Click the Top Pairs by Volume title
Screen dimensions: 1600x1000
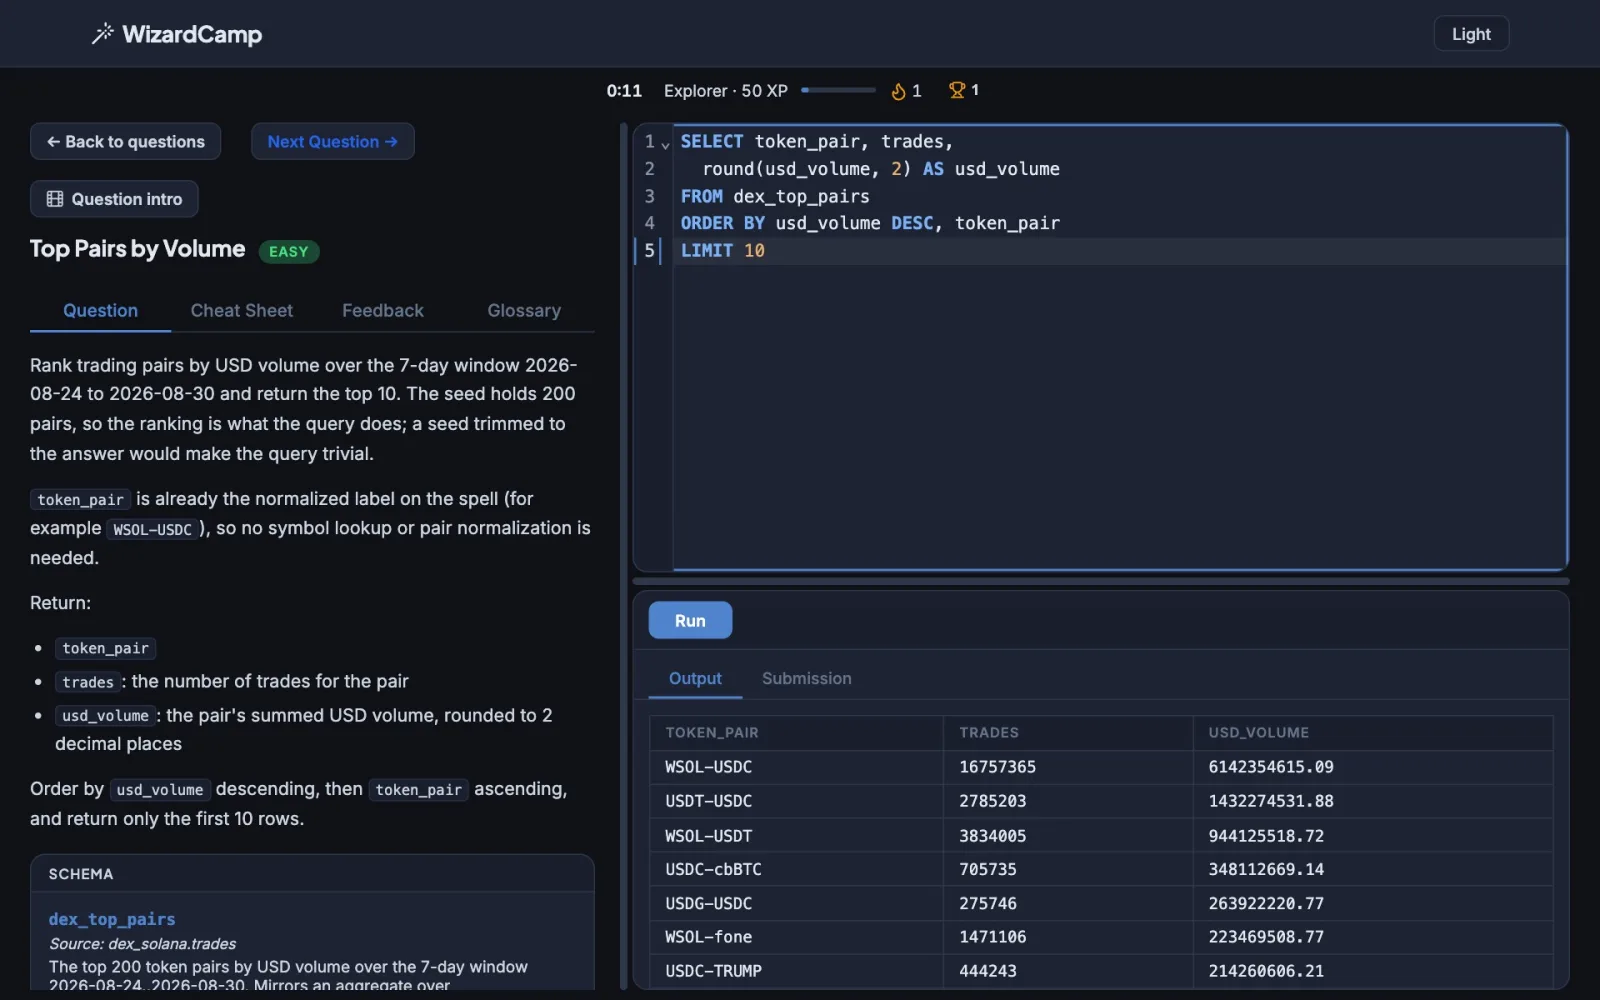click(138, 249)
